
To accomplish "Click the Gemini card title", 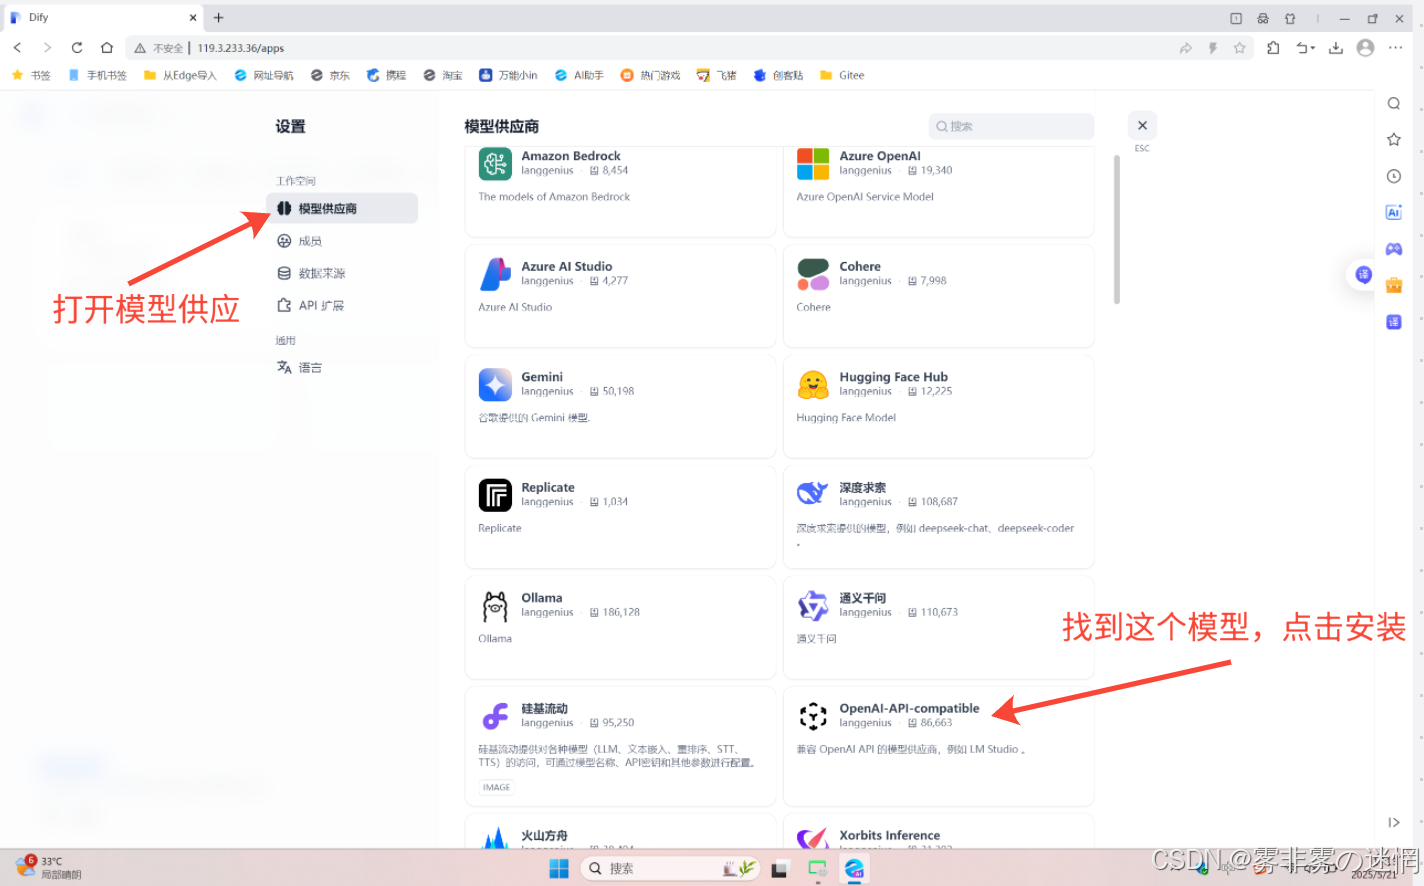I will click(542, 377).
